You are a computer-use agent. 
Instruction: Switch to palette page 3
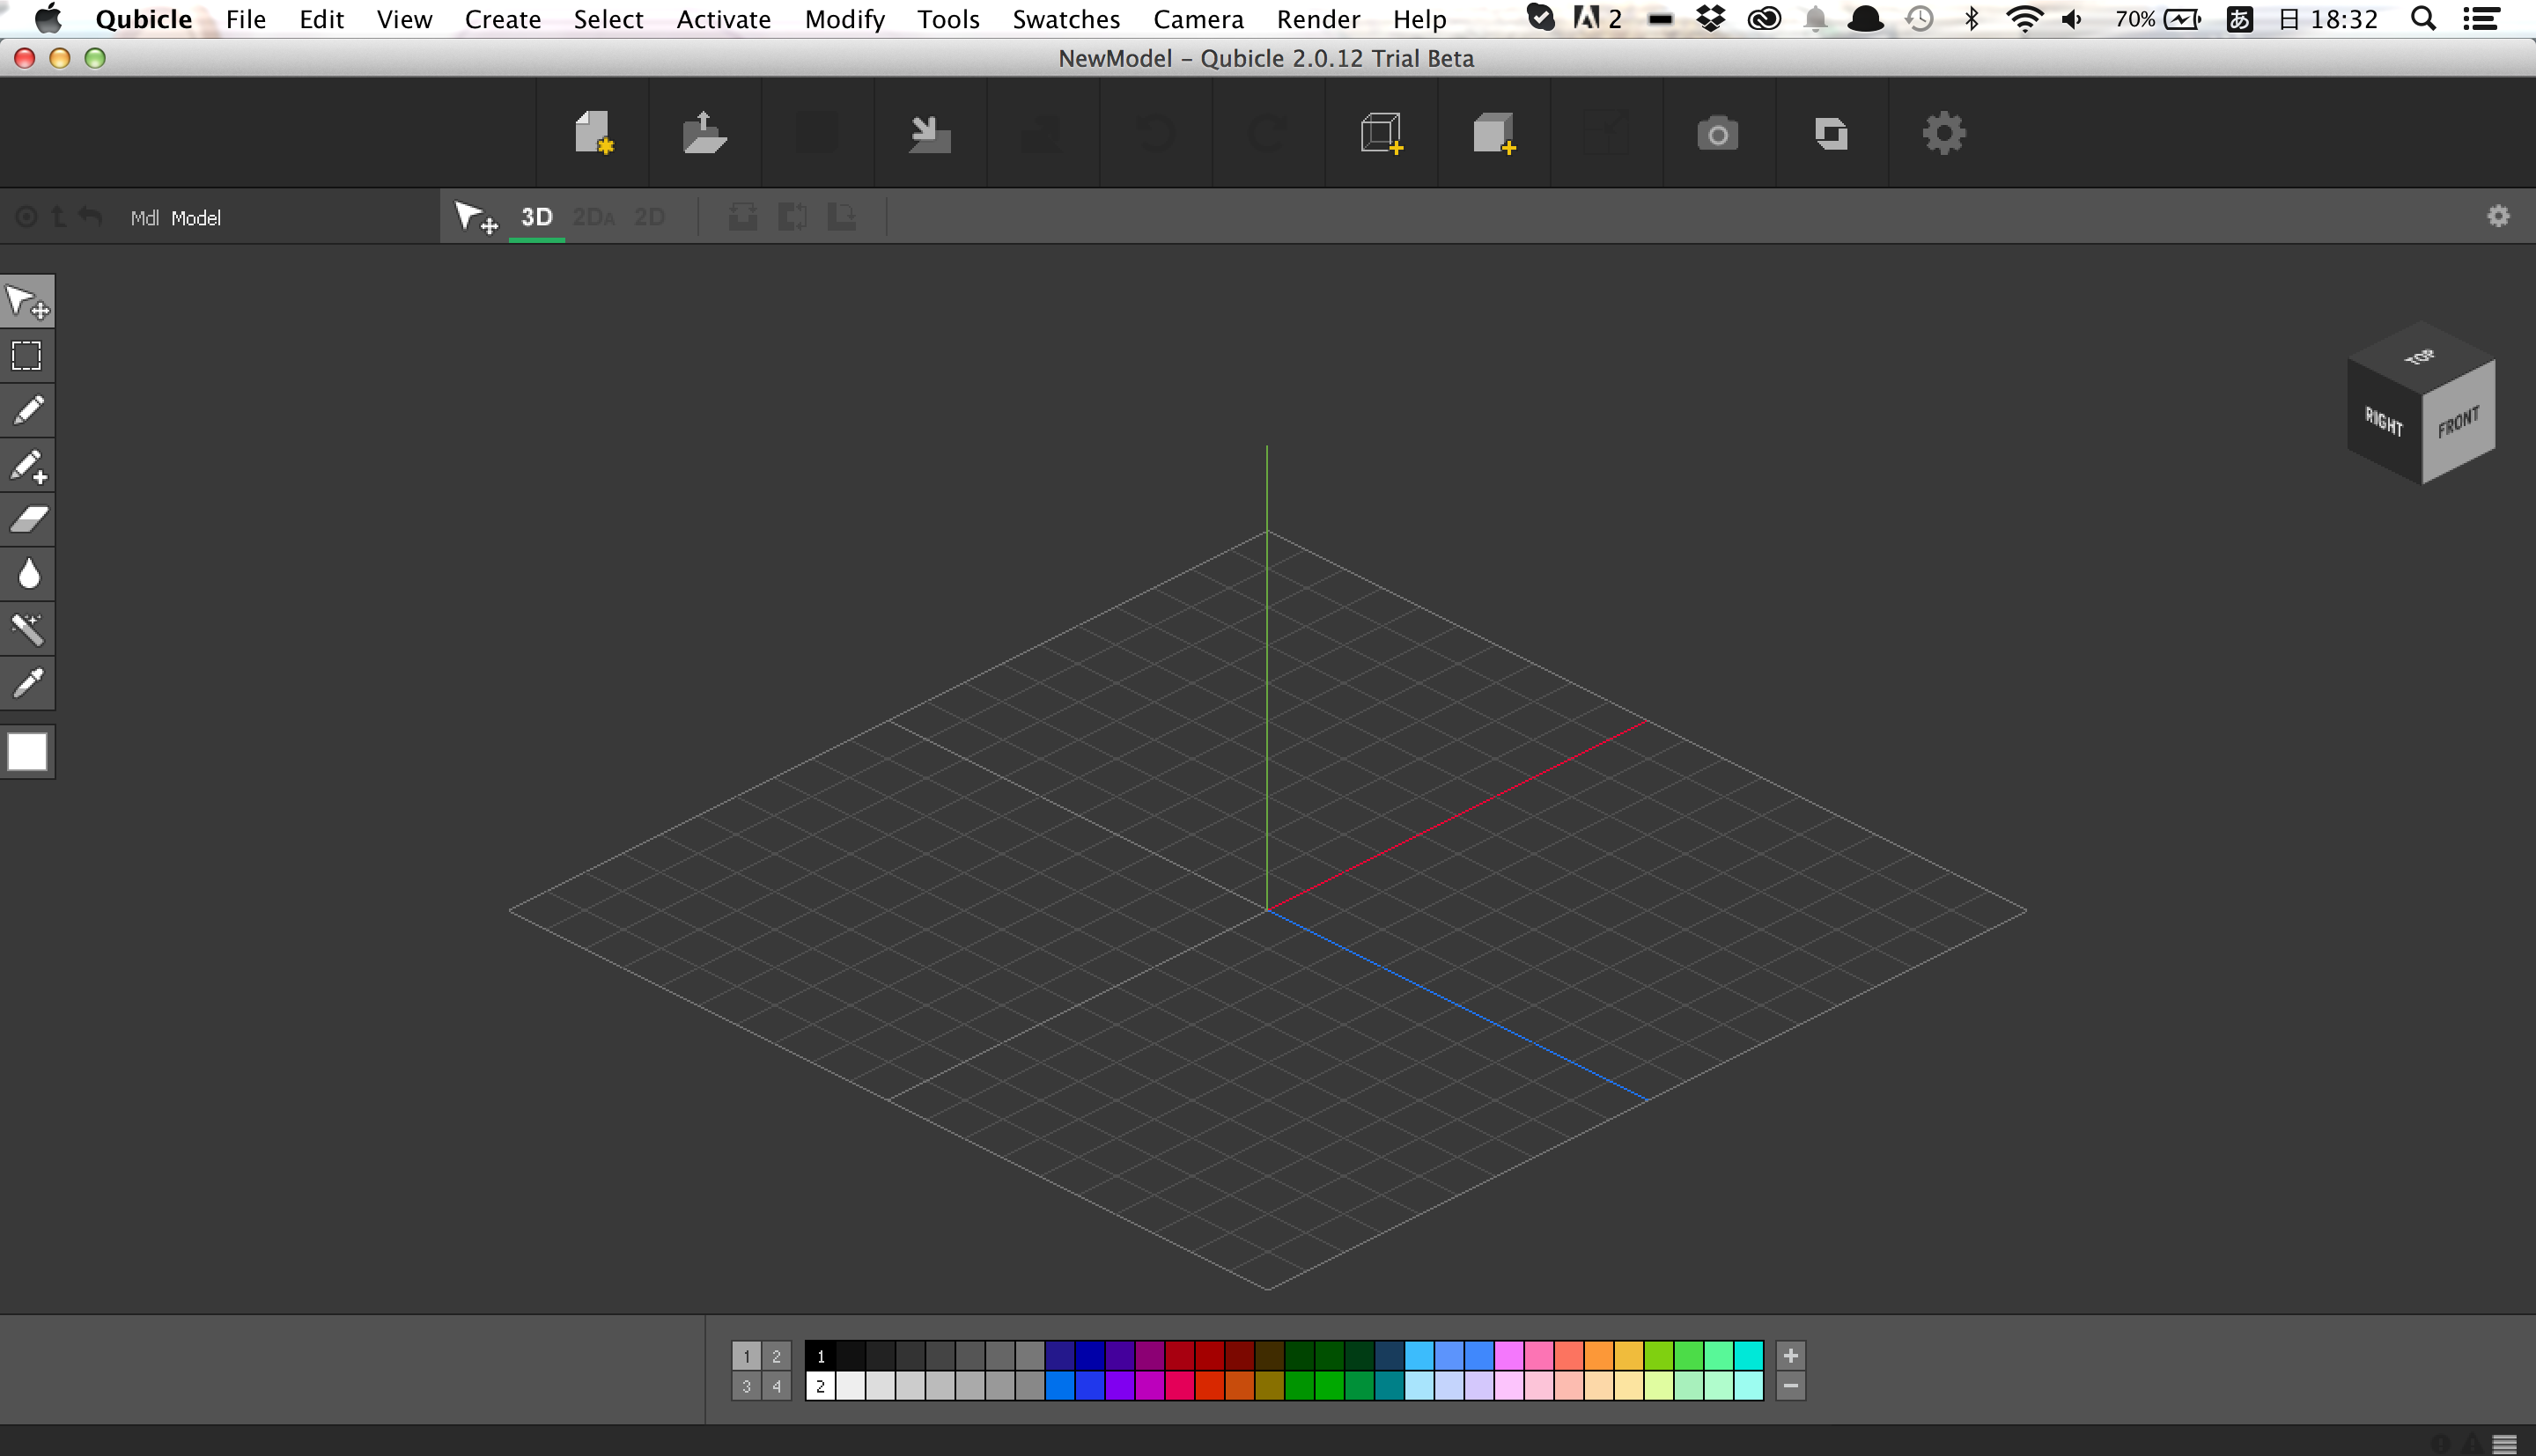(x=746, y=1386)
